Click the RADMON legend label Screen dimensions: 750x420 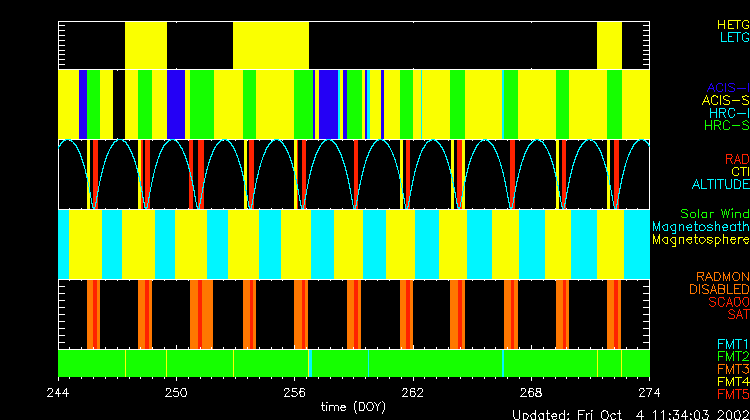(723, 277)
